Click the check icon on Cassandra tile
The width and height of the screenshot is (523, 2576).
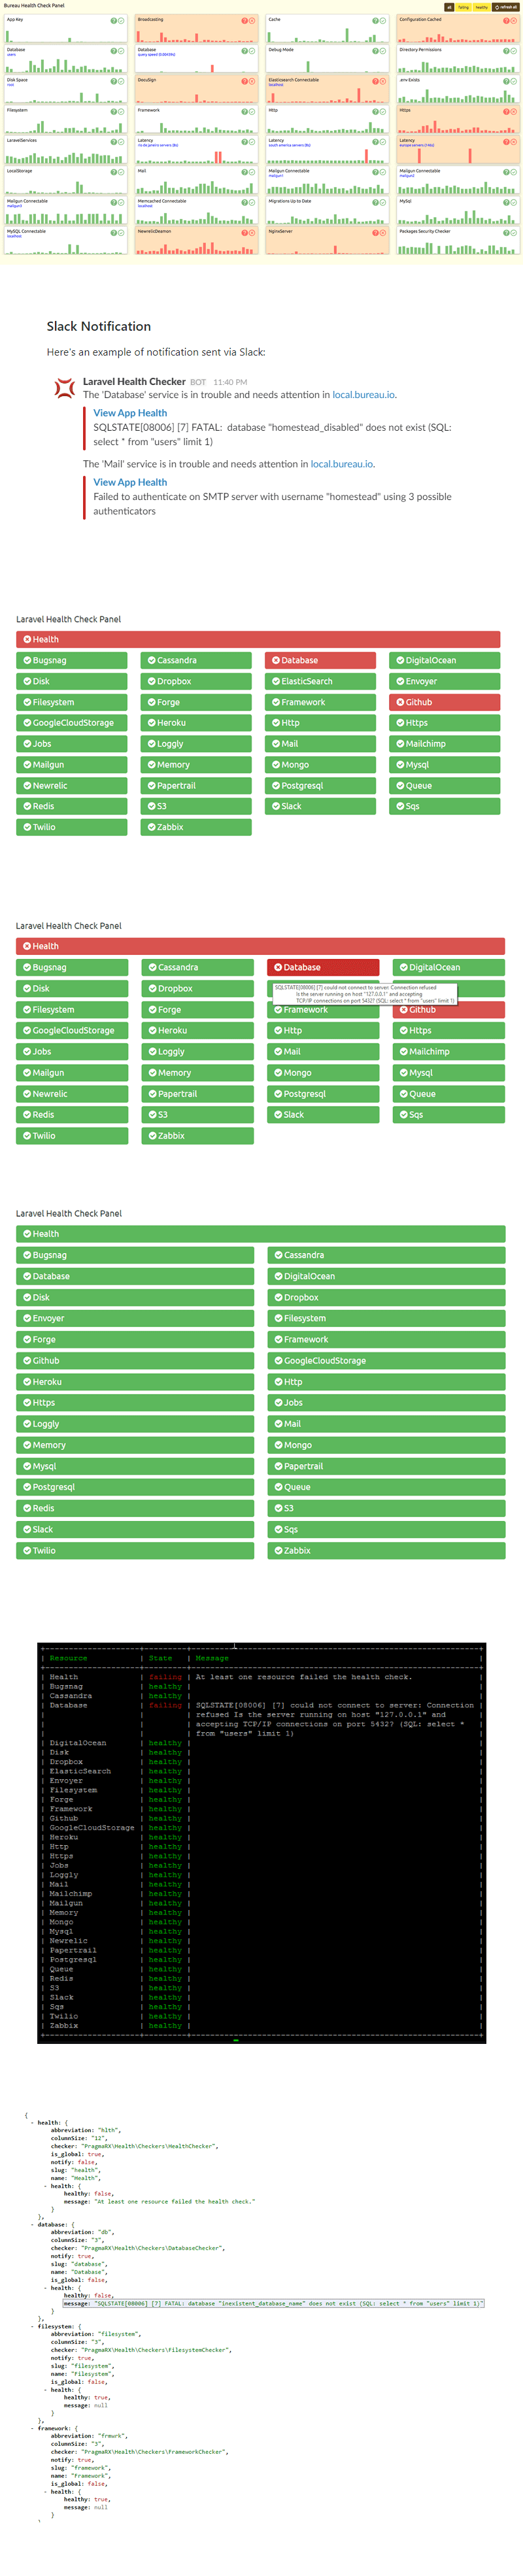coord(151,660)
